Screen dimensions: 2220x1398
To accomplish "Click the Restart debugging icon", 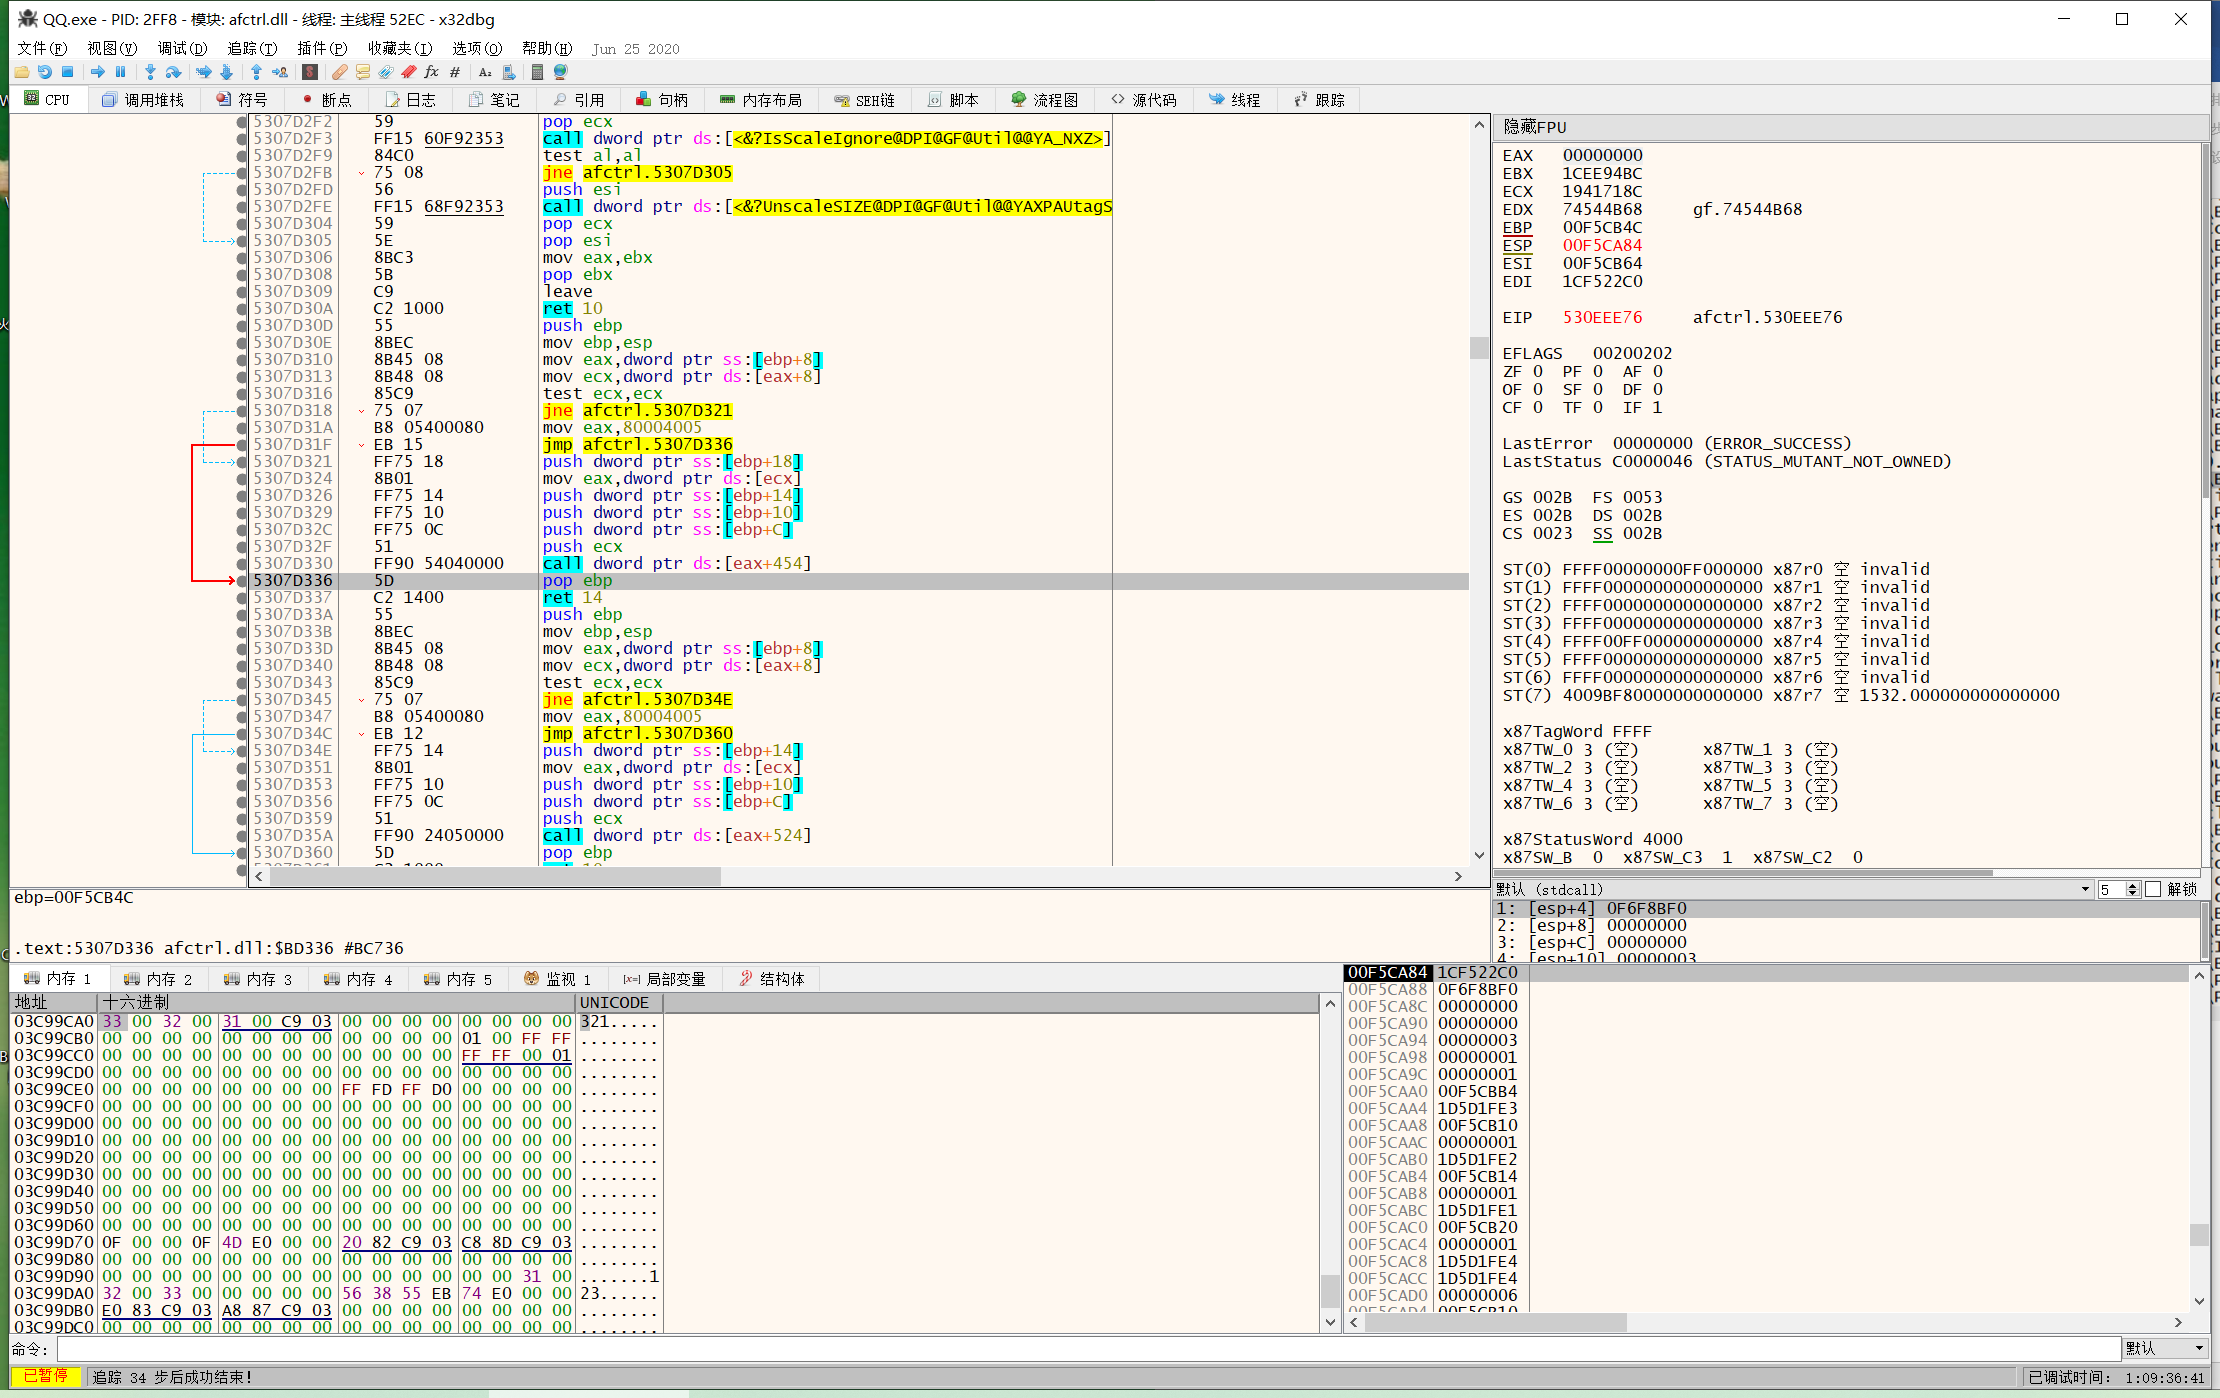I will click(x=45, y=72).
